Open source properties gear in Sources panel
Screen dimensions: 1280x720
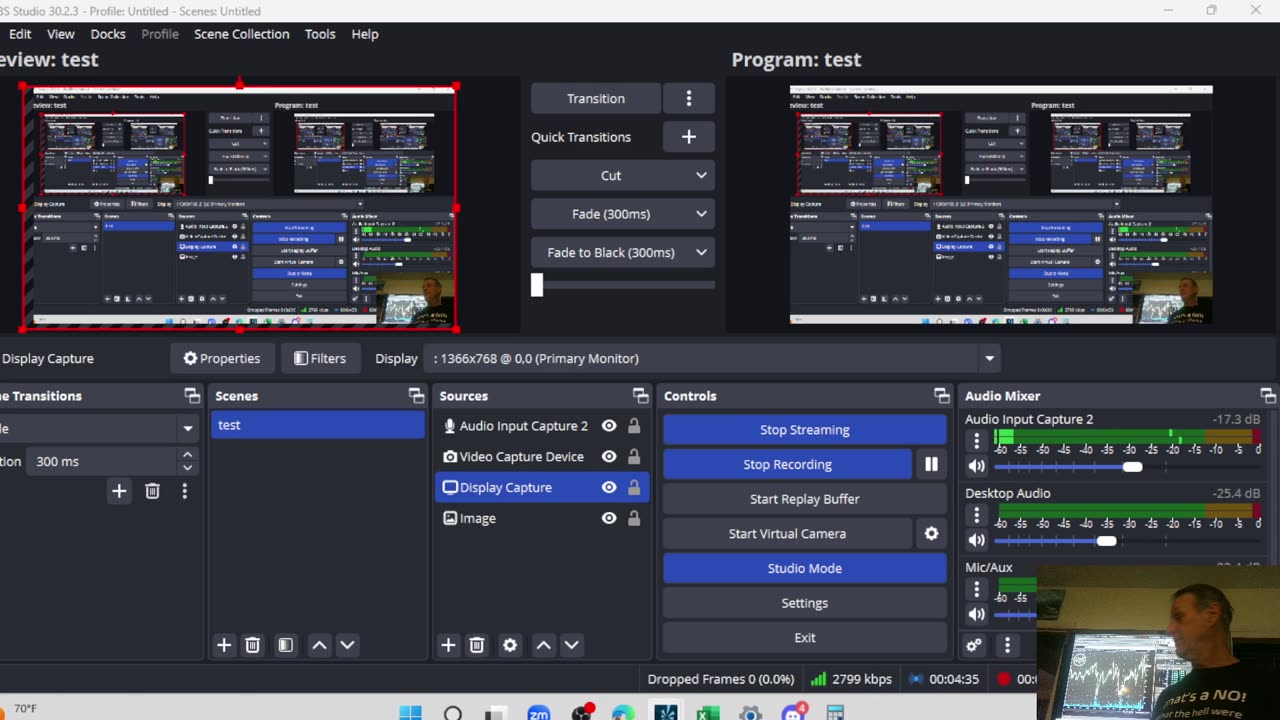click(510, 645)
